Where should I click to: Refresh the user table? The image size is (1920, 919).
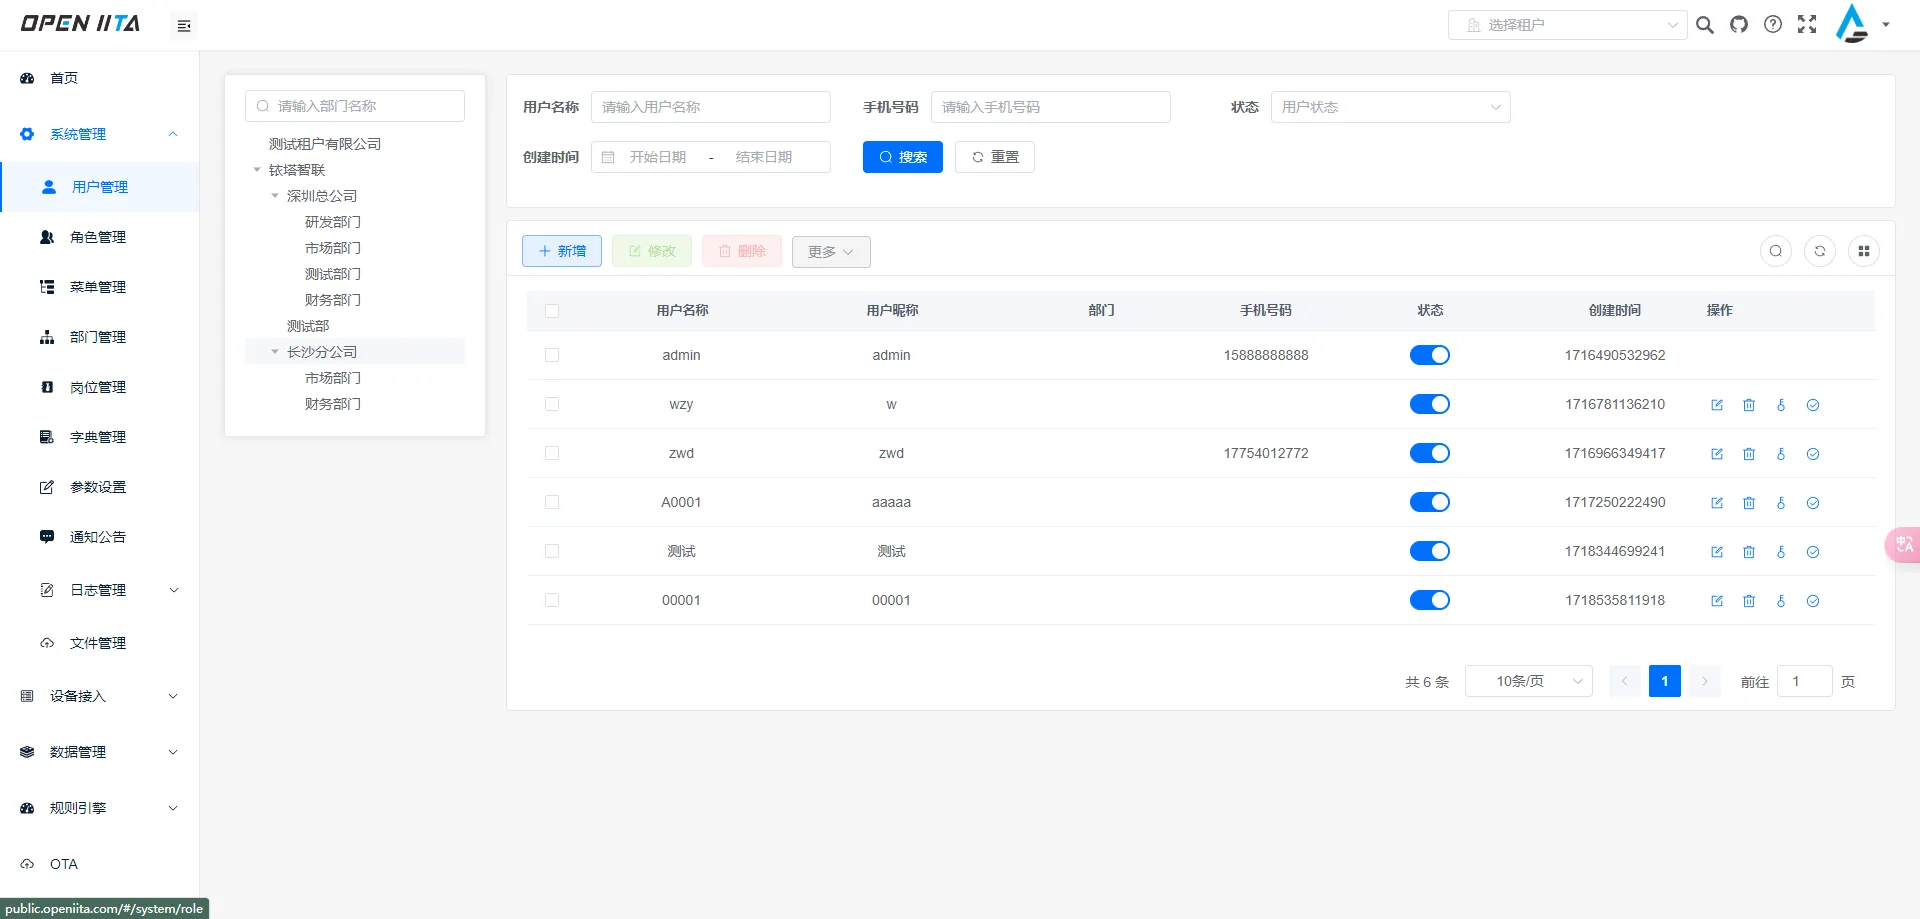[x=1820, y=251]
